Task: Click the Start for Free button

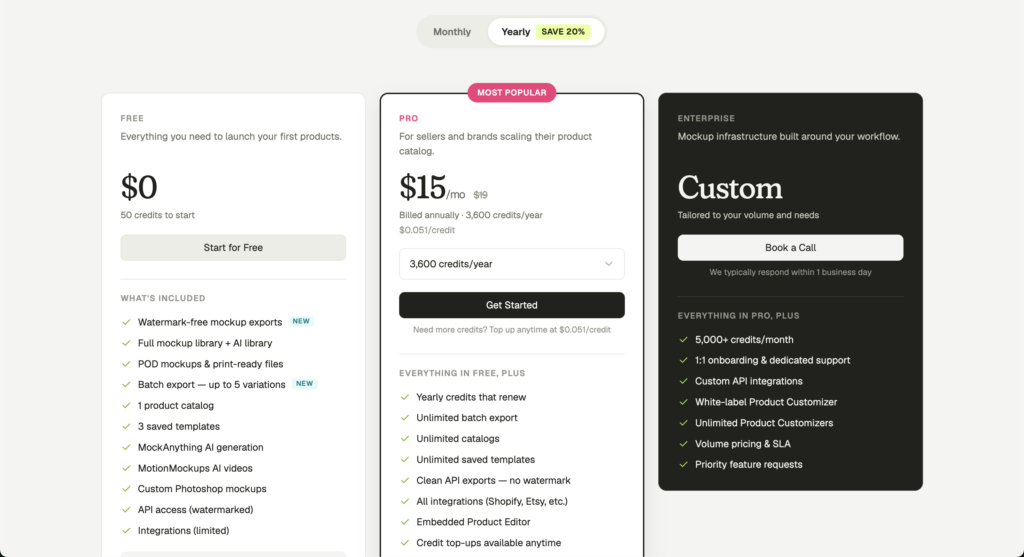Action: (x=233, y=247)
